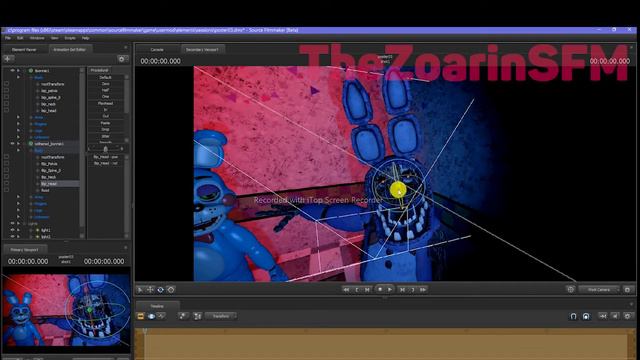Viewport: 640px width, 360px height.
Task: Toggle timeline snapping magnet icon
Action: coord(573,316)
